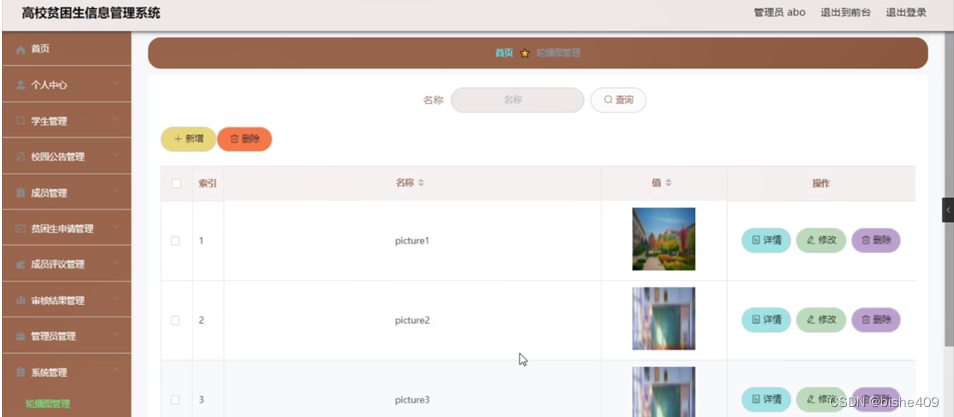Expand the 成员评议管理 menu chevron
This screenshot has height=417, width=954.
click(115, 264)
